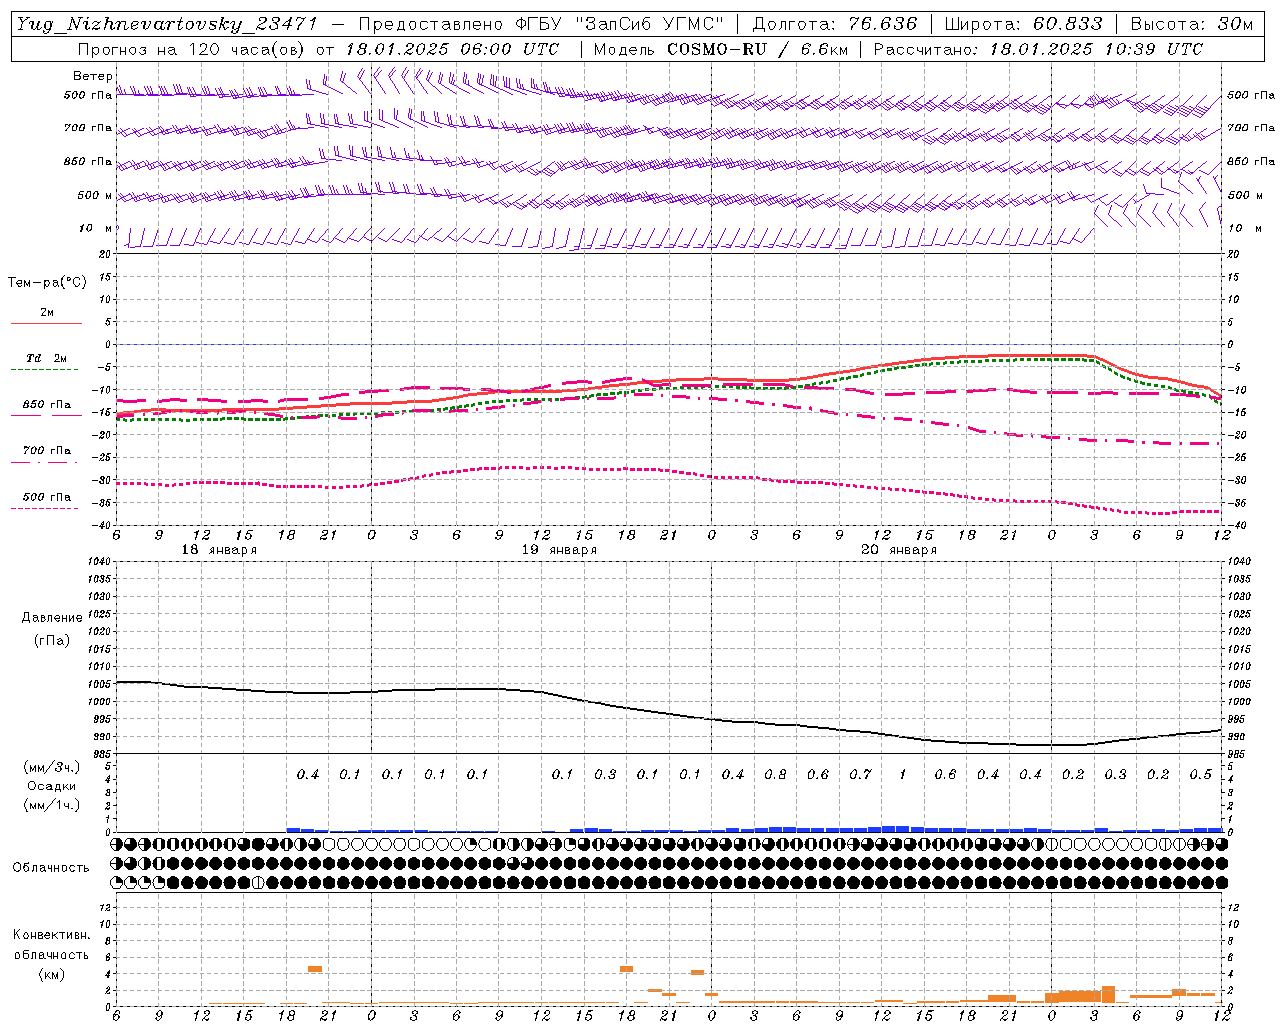
Task: Click the 18 января date label
Action: (x=219, y=550)
